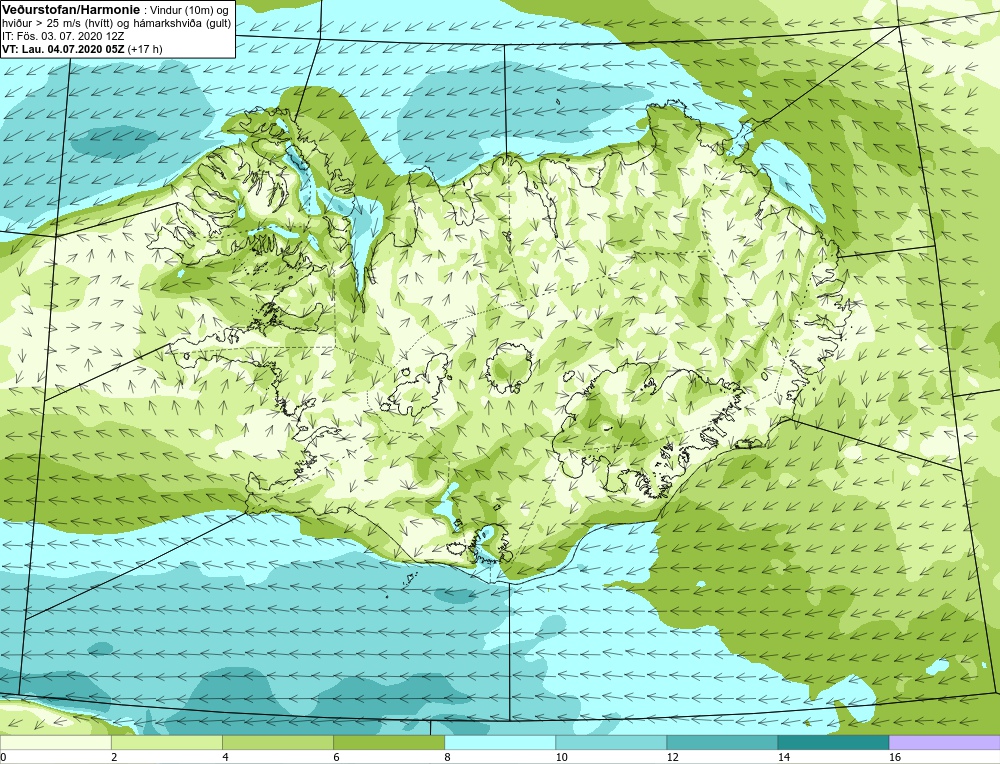Image resolution: width=1000 pixels, height=764 pixels.
Task: Click the 'IT: Fös. 03. 07. 2020 12Z' line
Action: point(61,36)
